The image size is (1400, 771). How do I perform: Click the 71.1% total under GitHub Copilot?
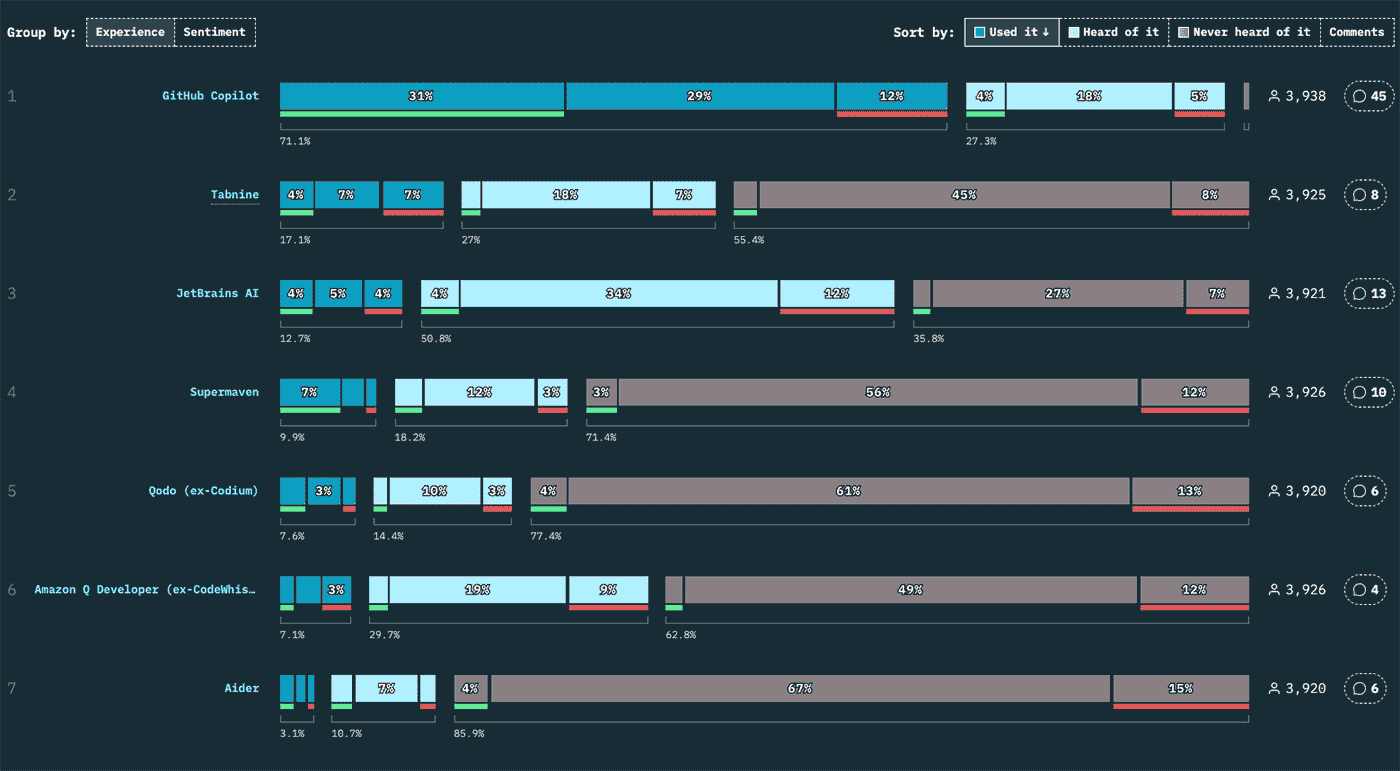click(x=295, y=141)
